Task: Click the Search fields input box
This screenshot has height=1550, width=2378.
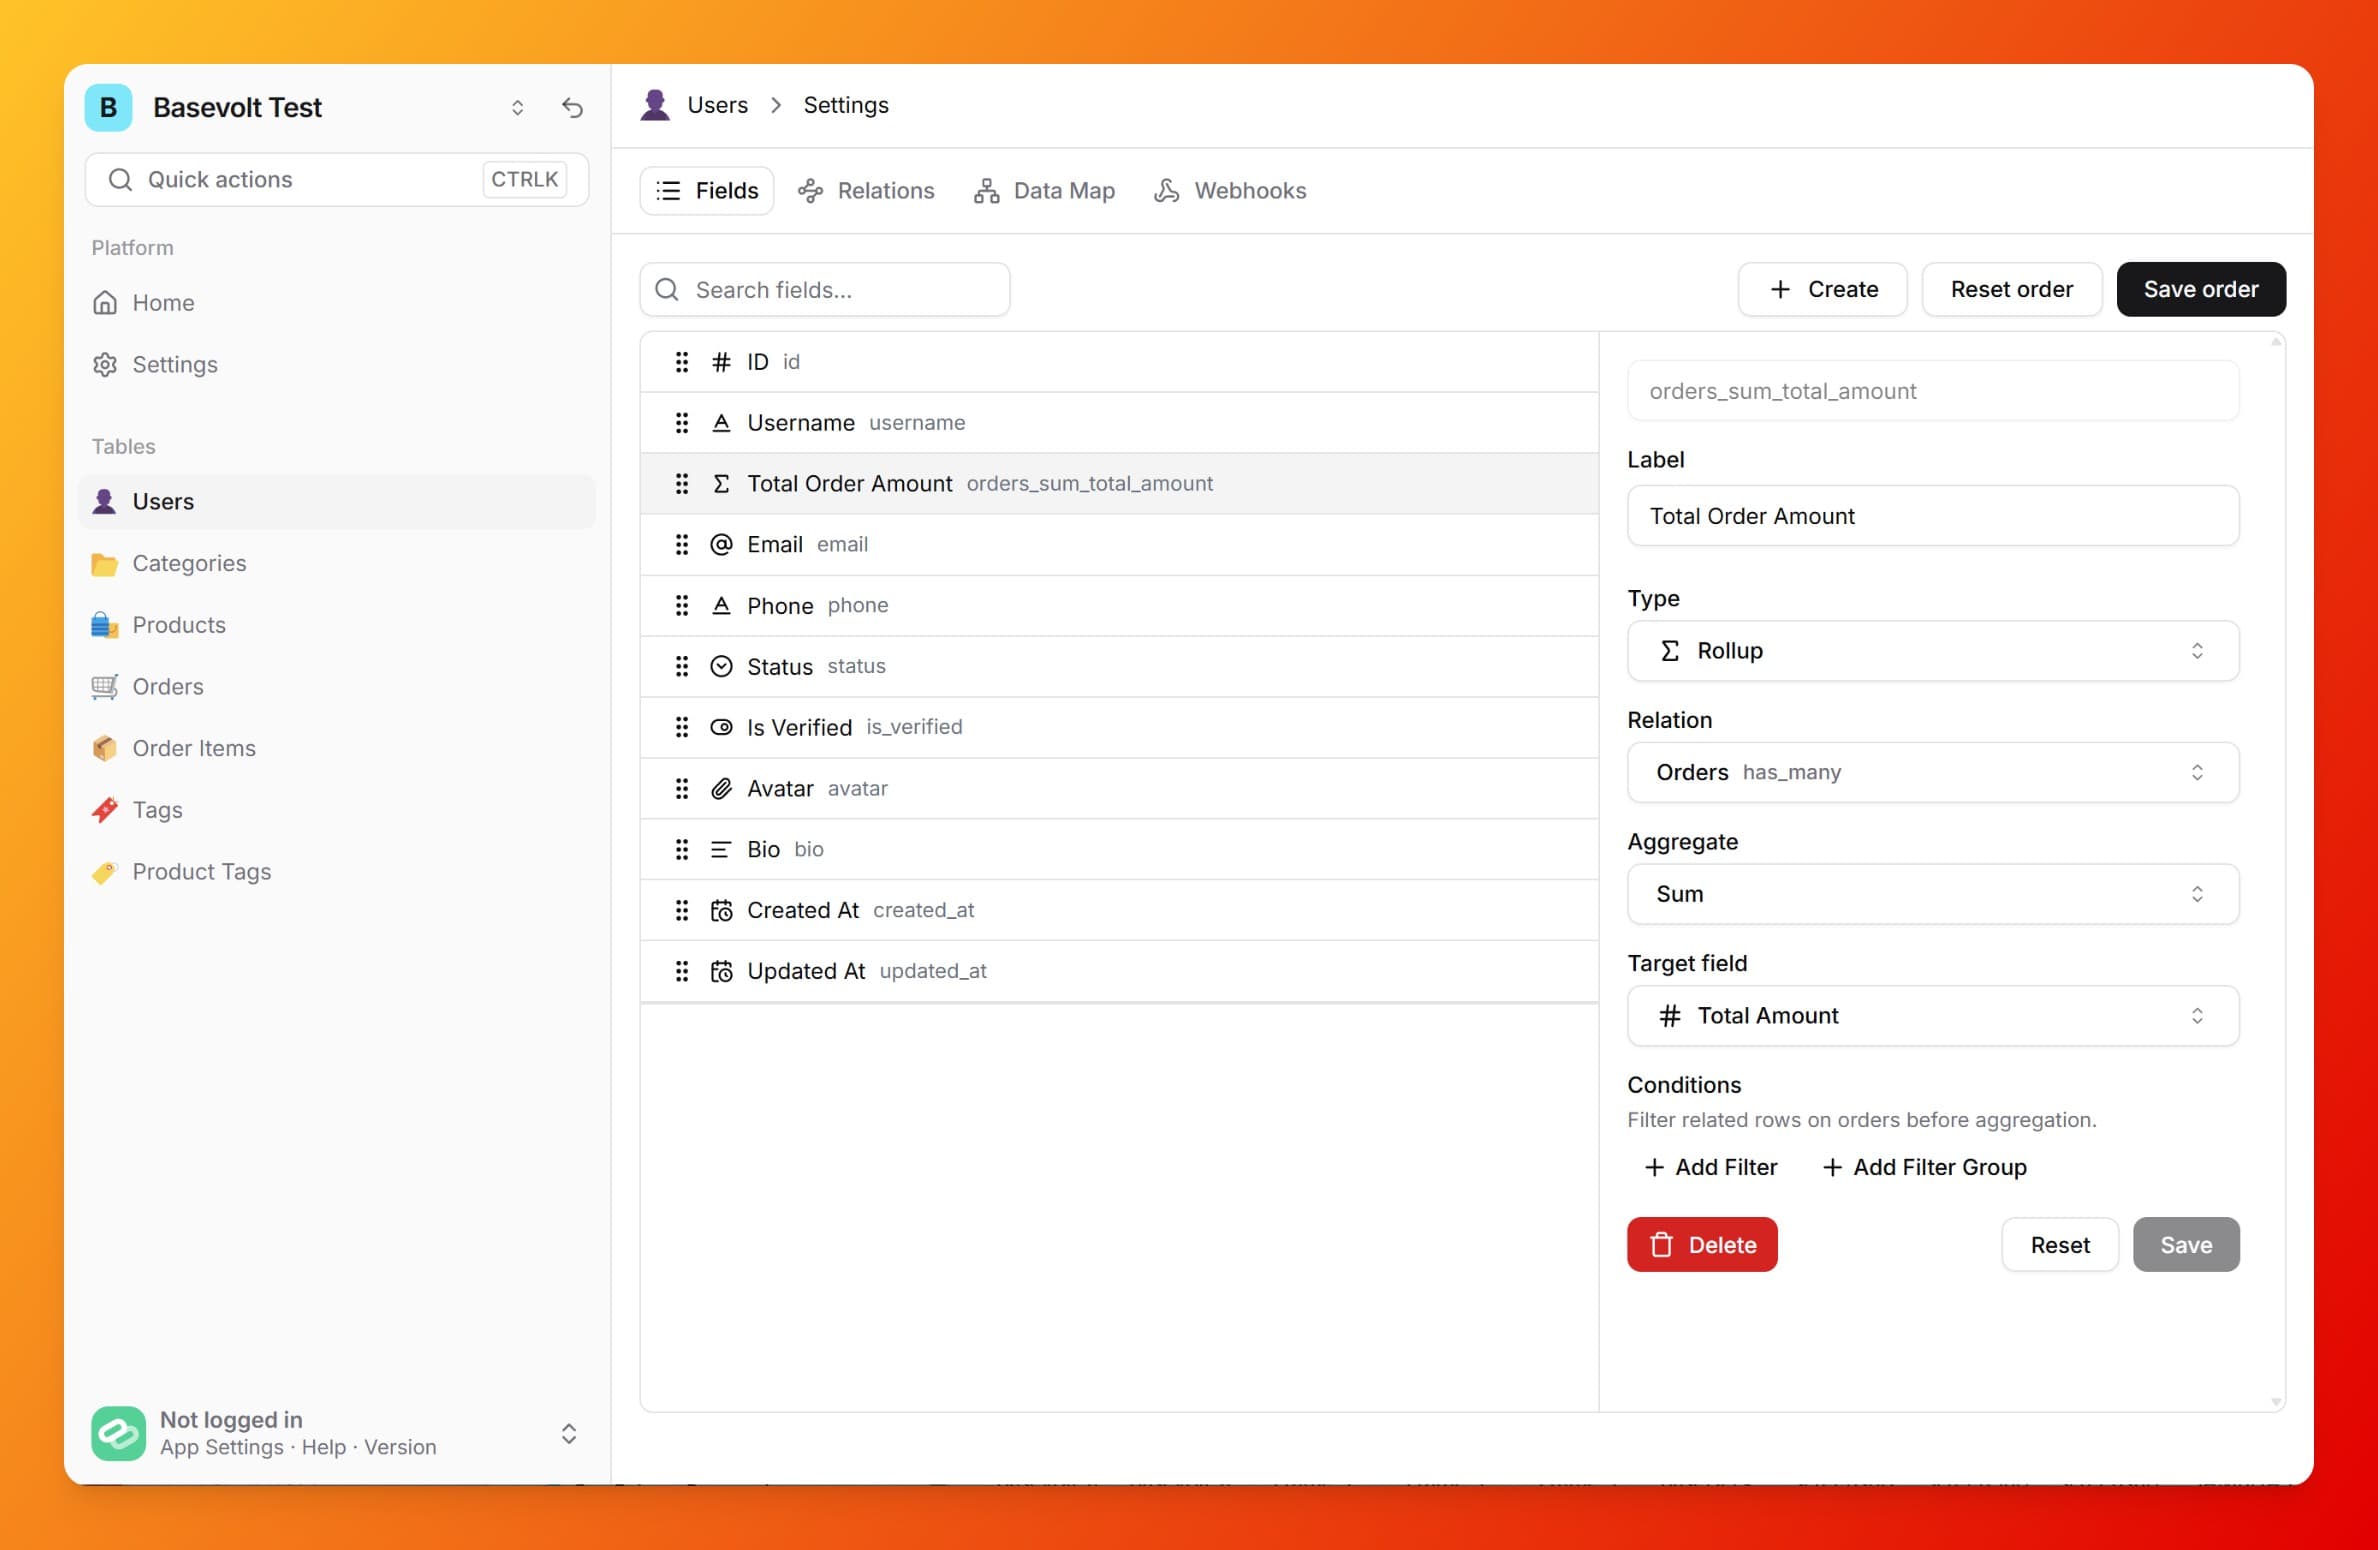Action: [x=824, y=289]
